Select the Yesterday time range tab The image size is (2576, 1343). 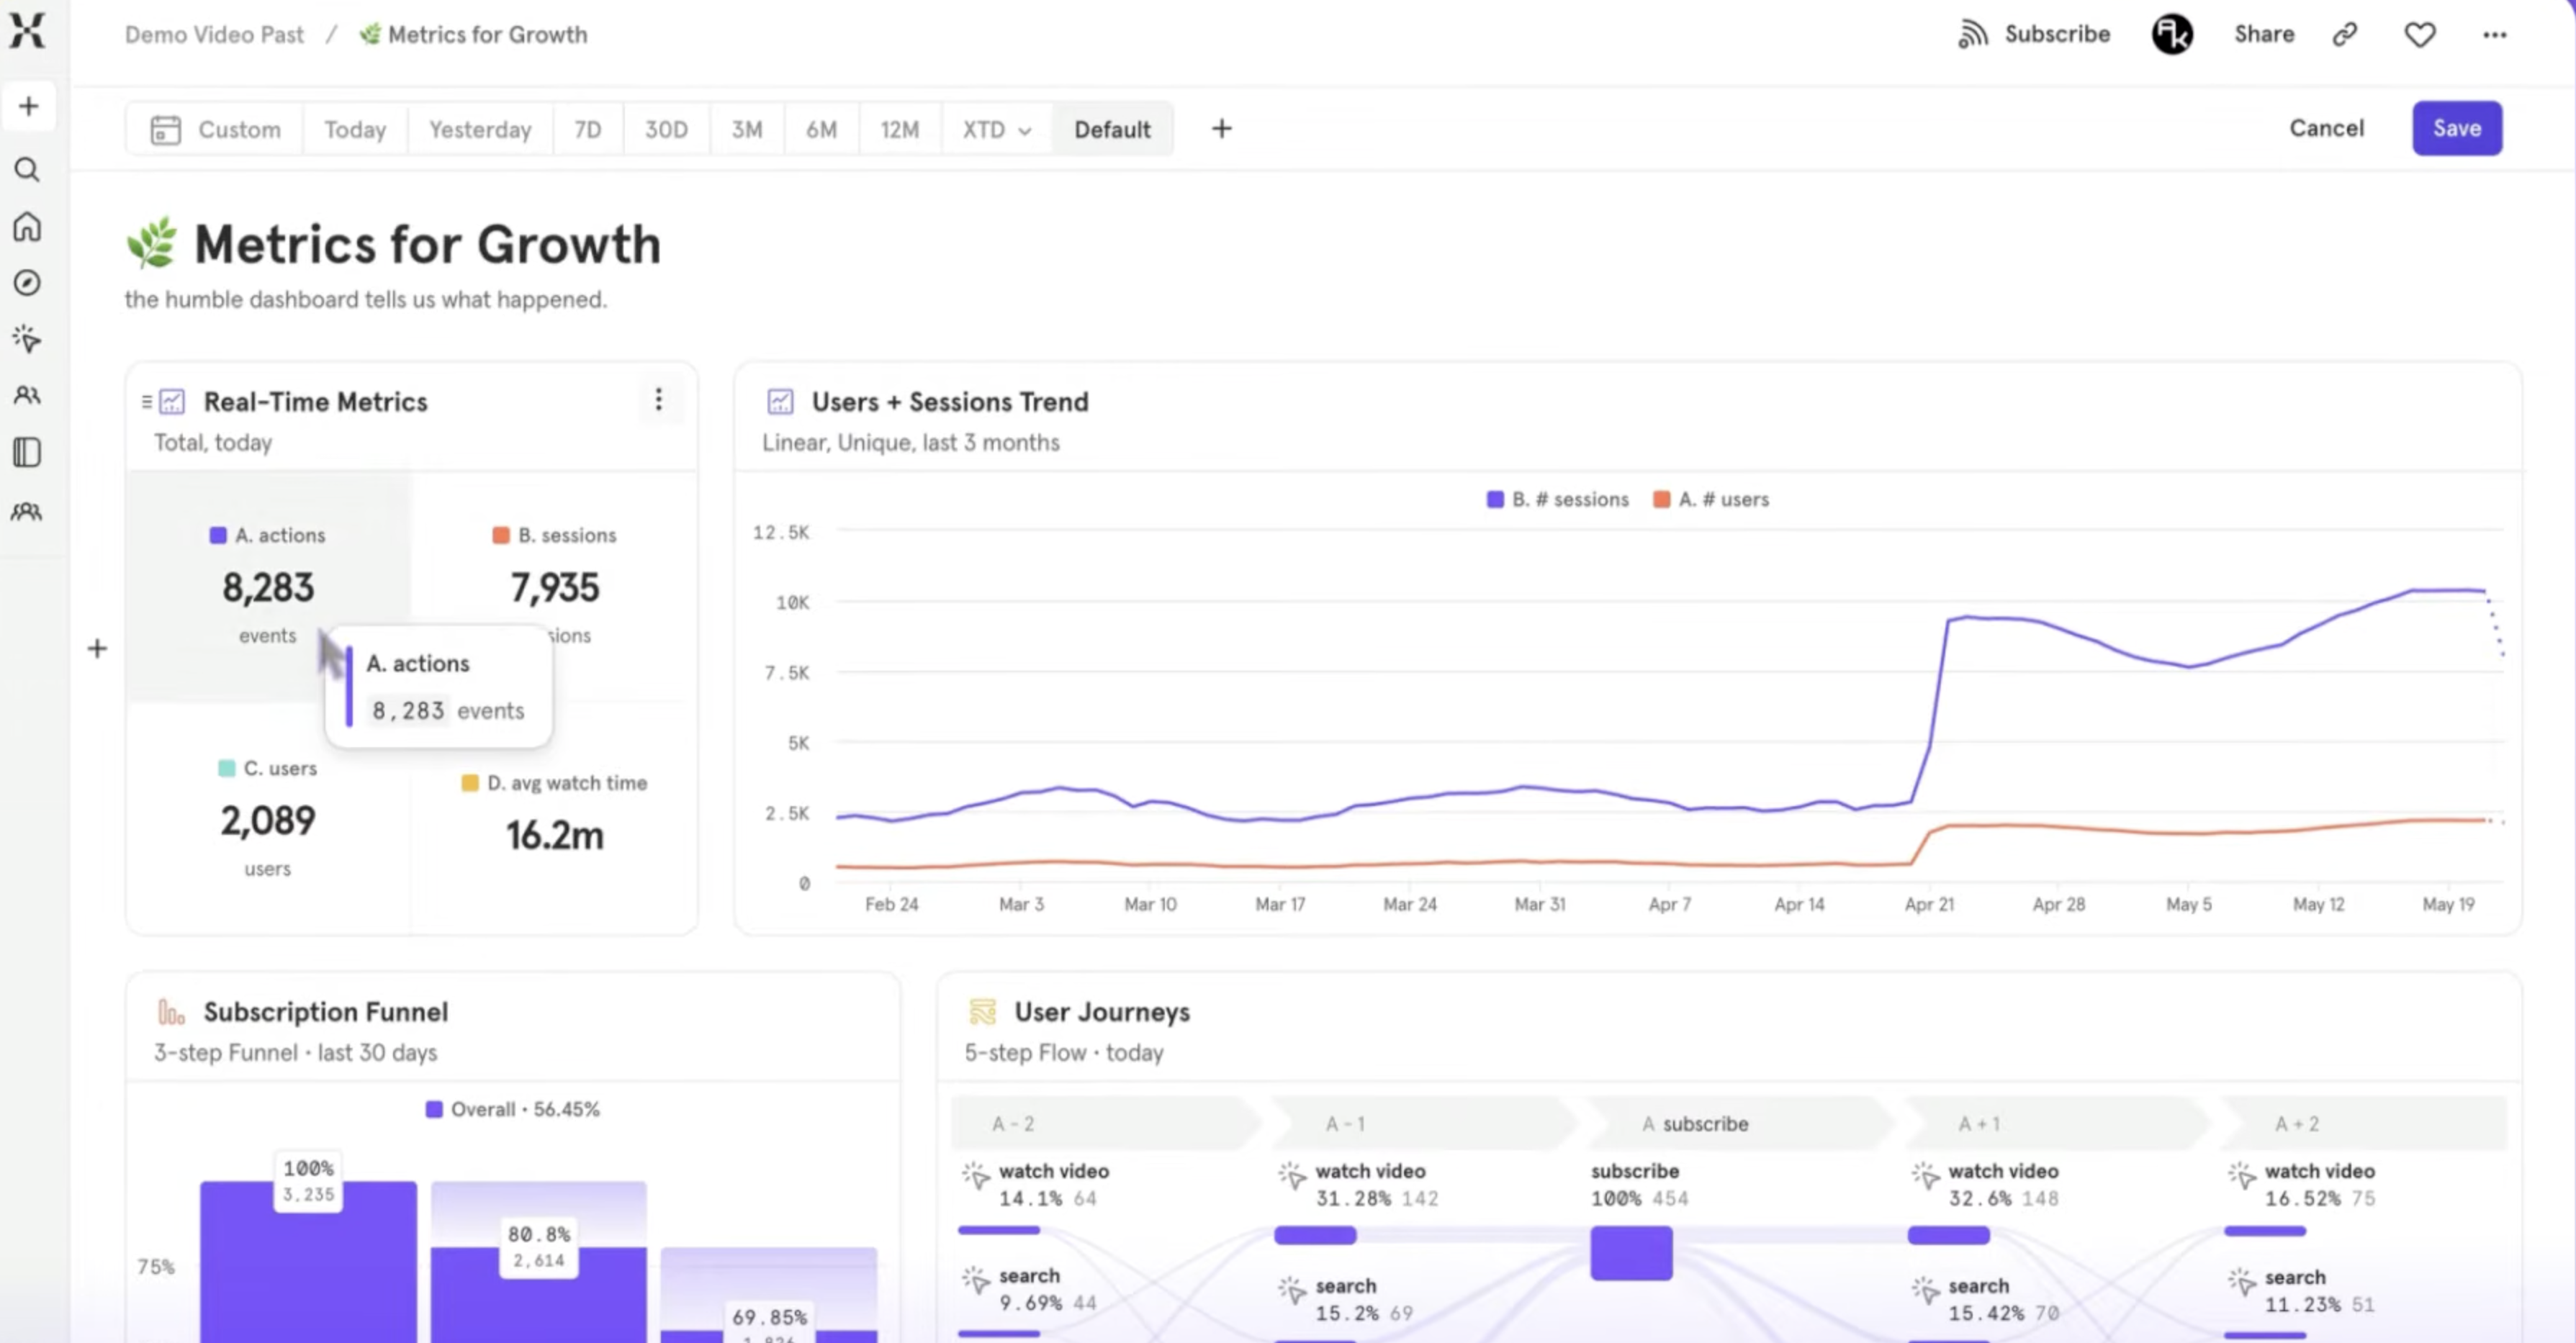tap(480, 129)
